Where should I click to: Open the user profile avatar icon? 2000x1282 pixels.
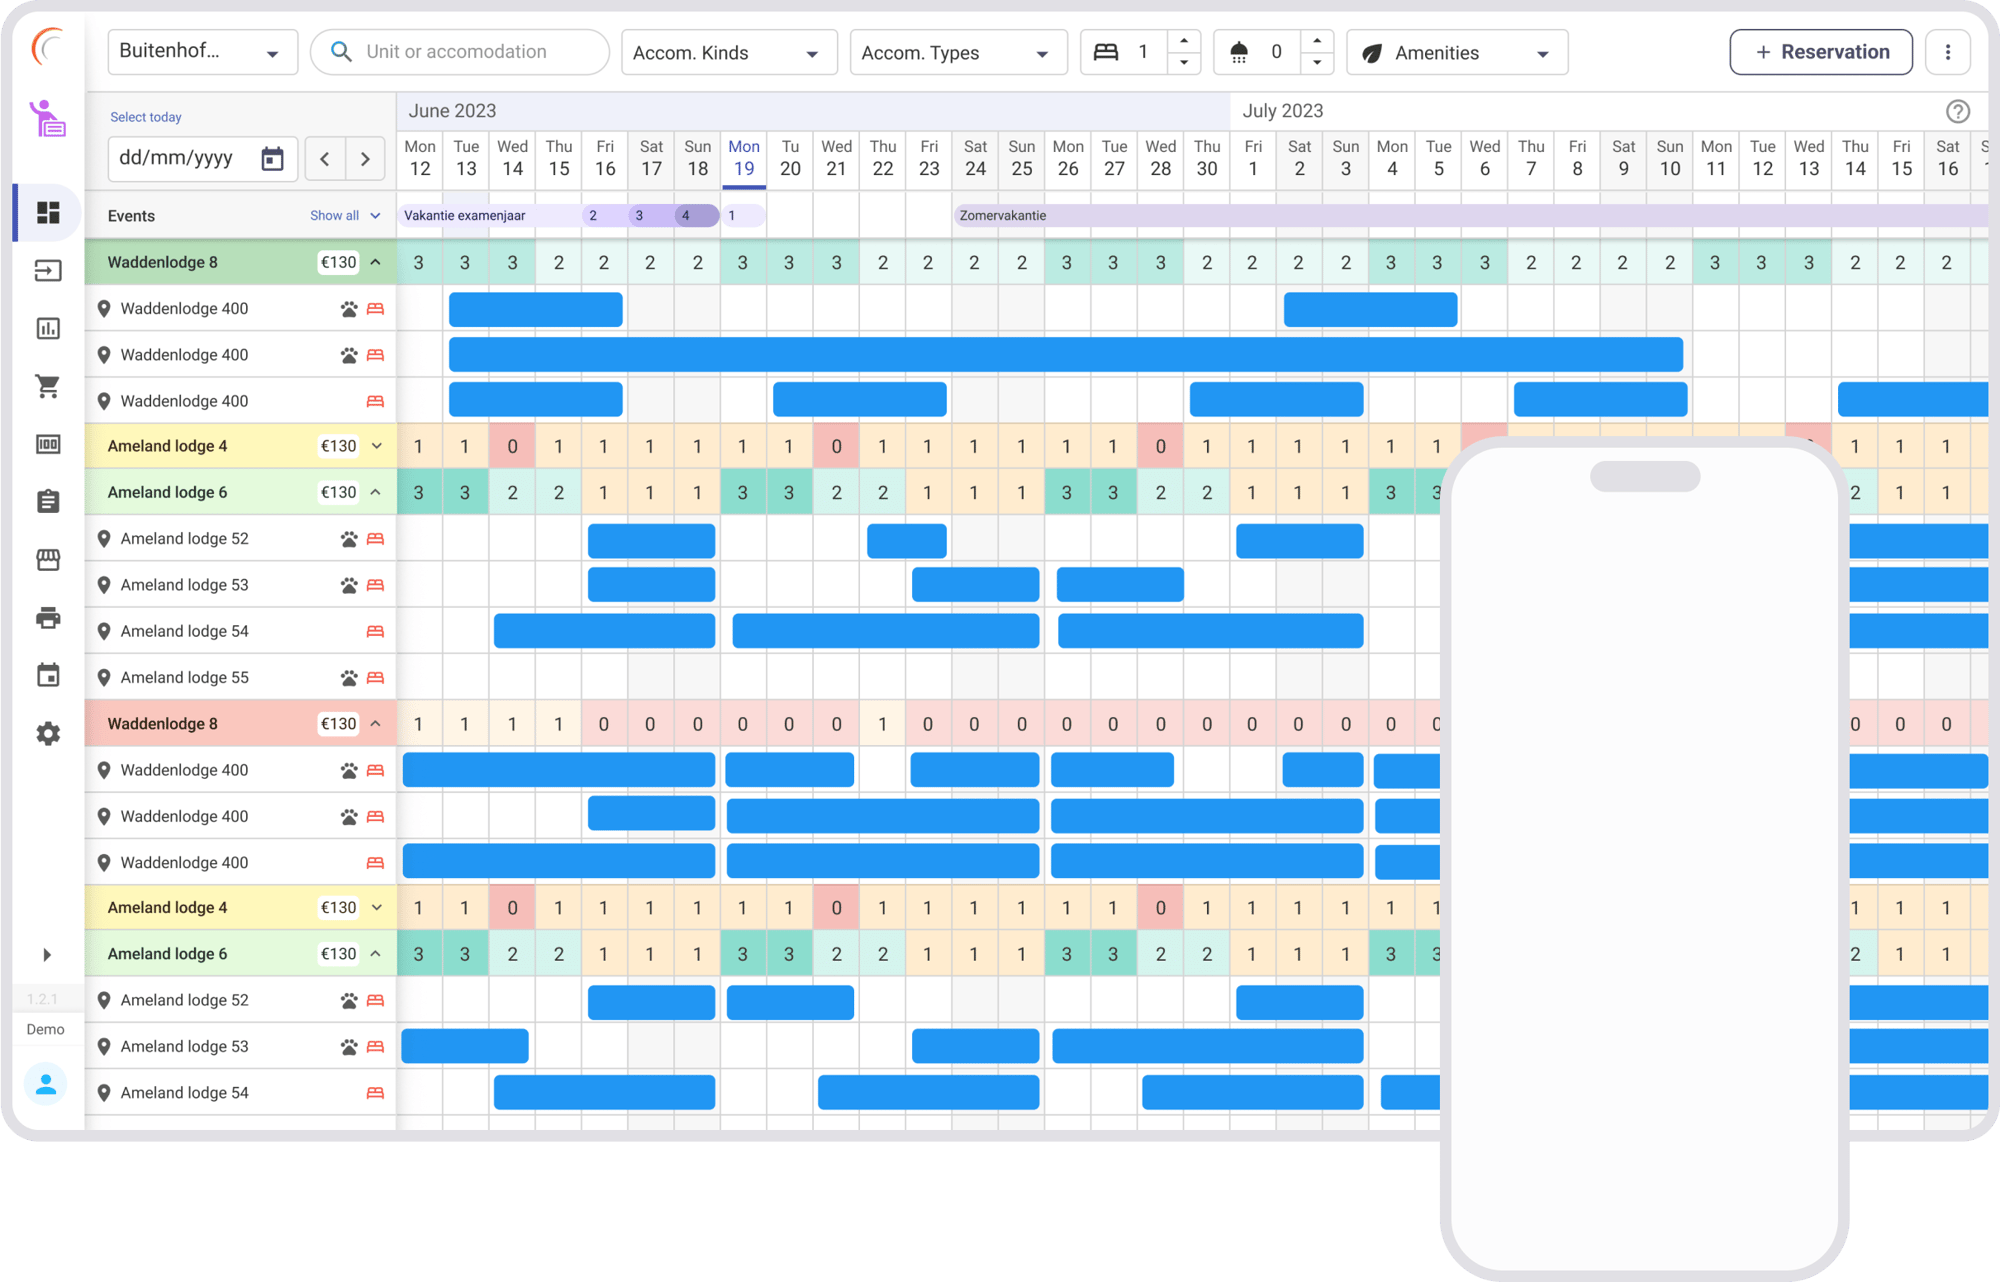coord(46,1084)
